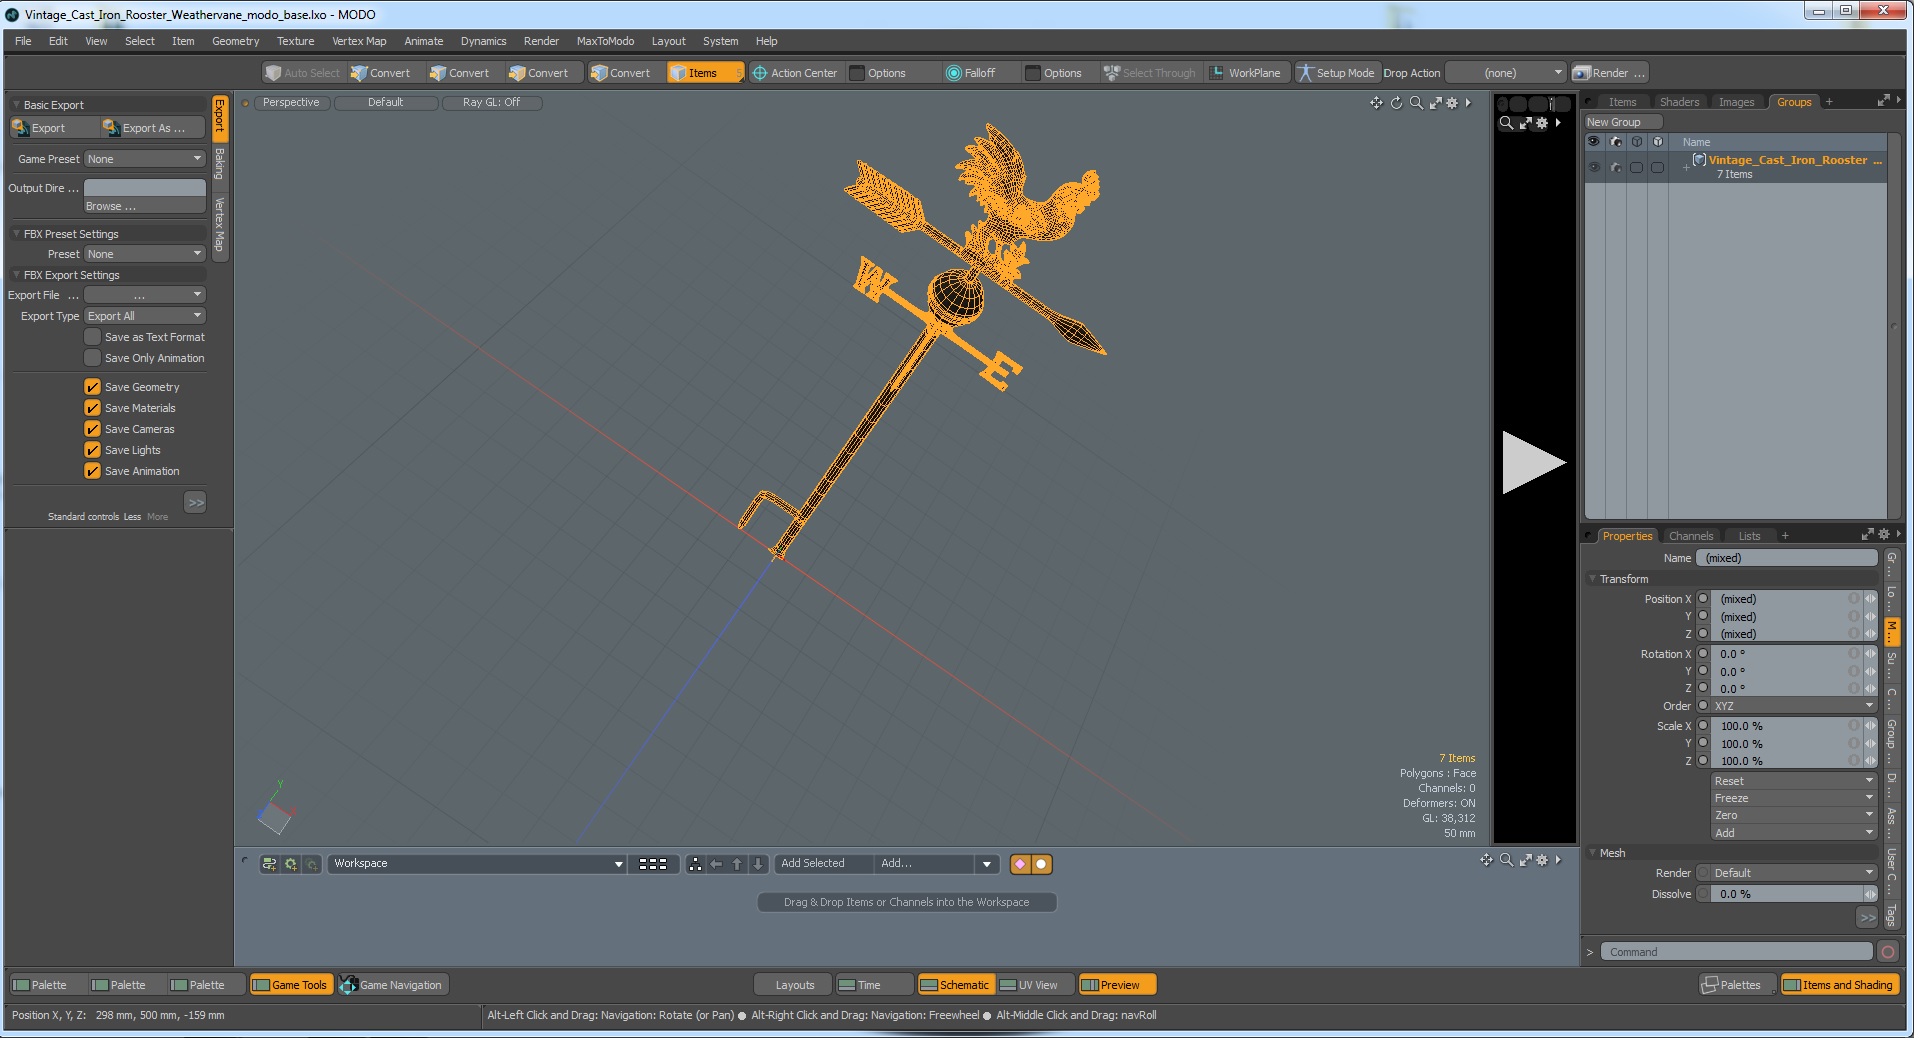Click the Export icon button
1920x1040 pixels.
pyautogui.click(x=52, y=128)
